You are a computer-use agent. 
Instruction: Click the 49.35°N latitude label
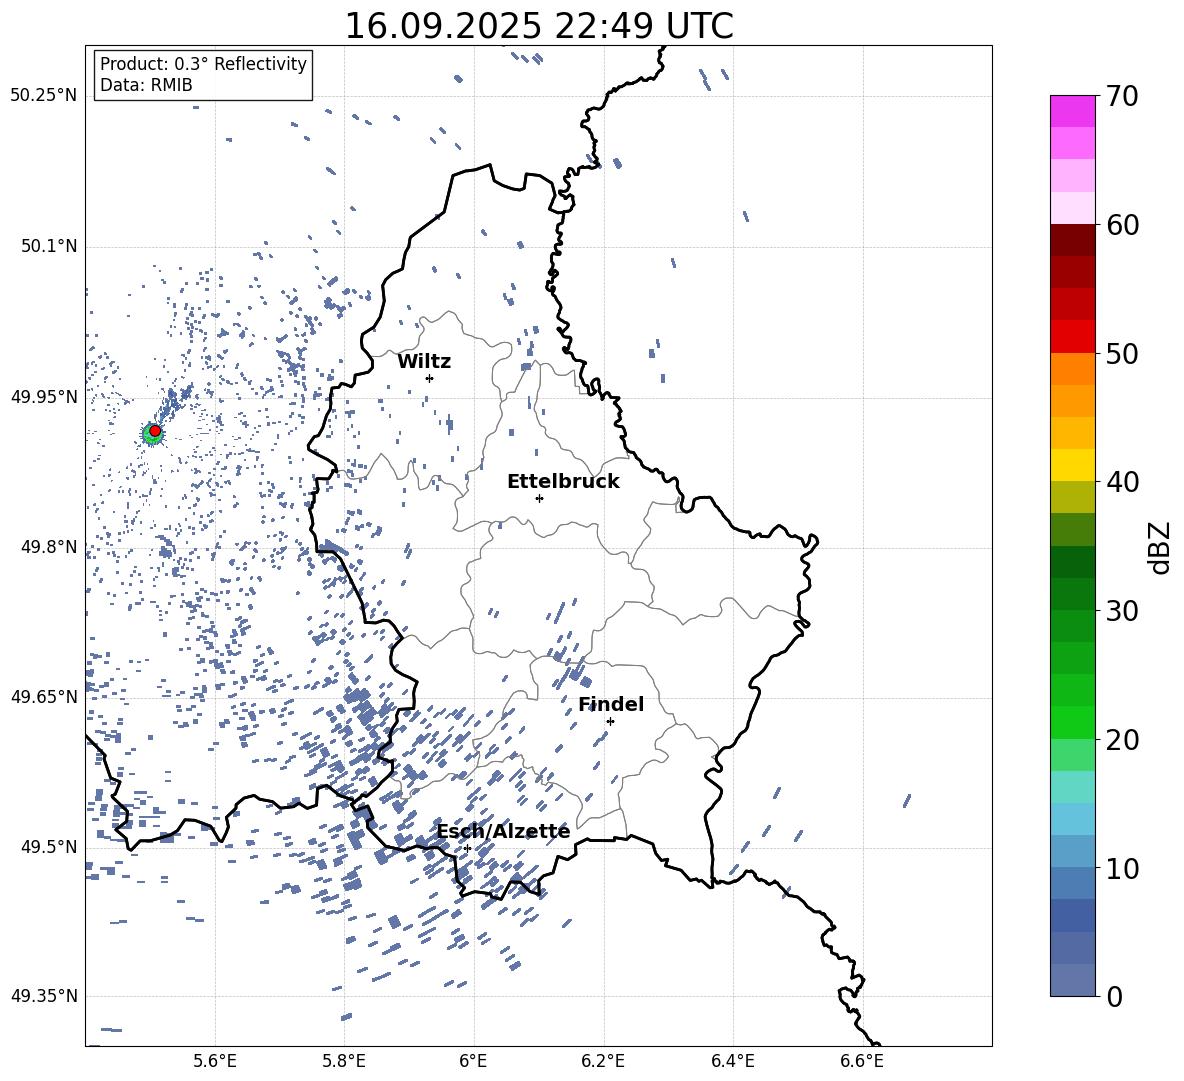(x=44, y=996)
